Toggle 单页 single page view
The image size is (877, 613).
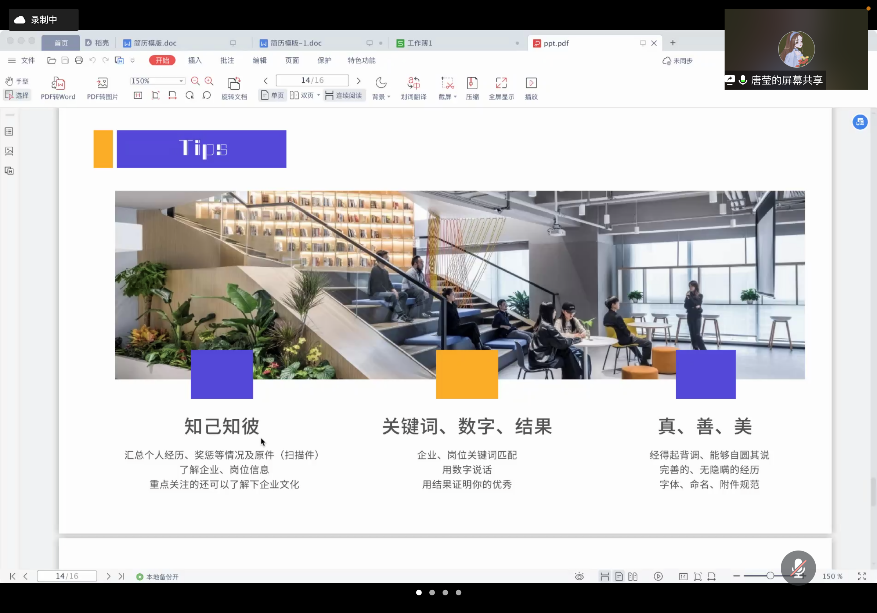click(272, 96)
